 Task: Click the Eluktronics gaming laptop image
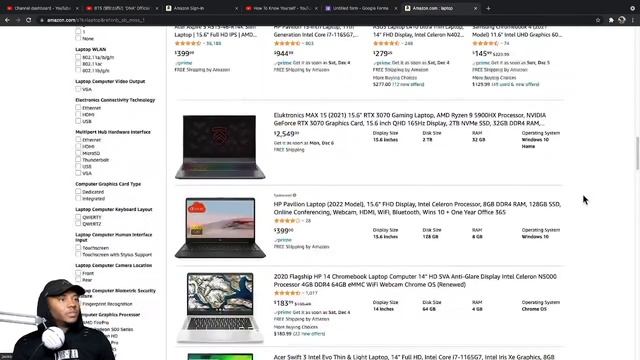point(220,147)
